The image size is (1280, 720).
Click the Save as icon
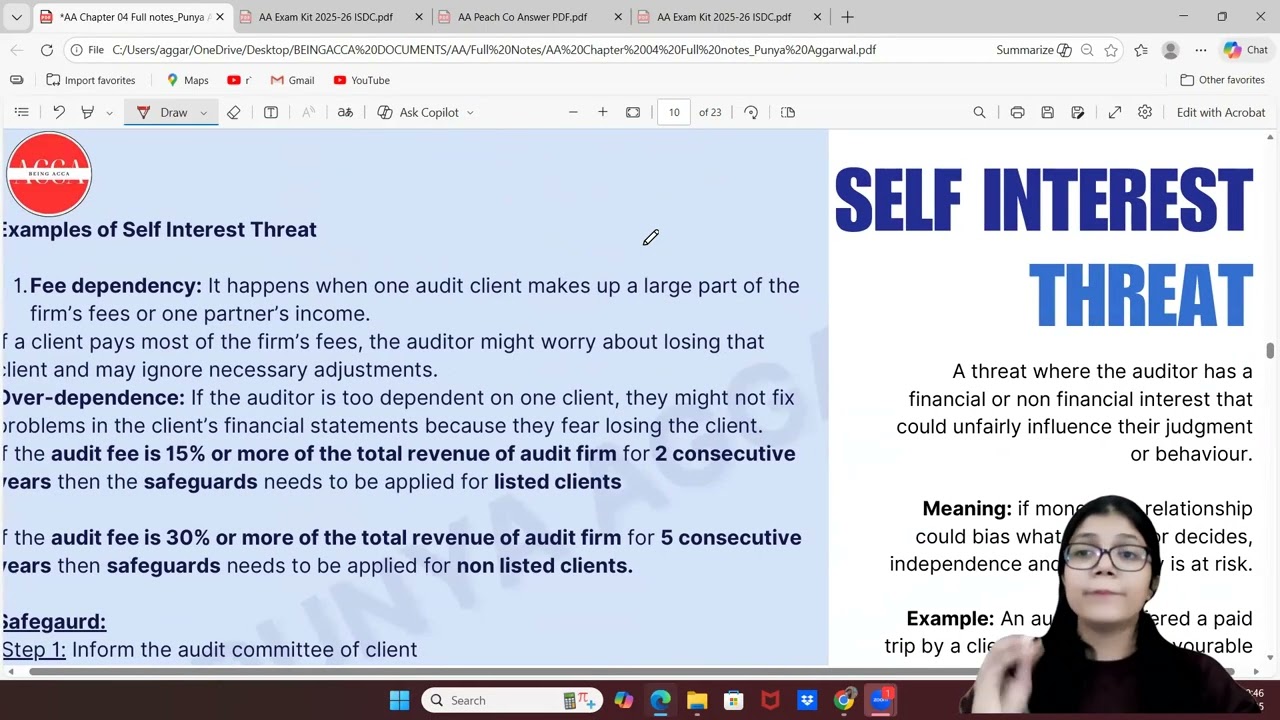coord(1078,112)
